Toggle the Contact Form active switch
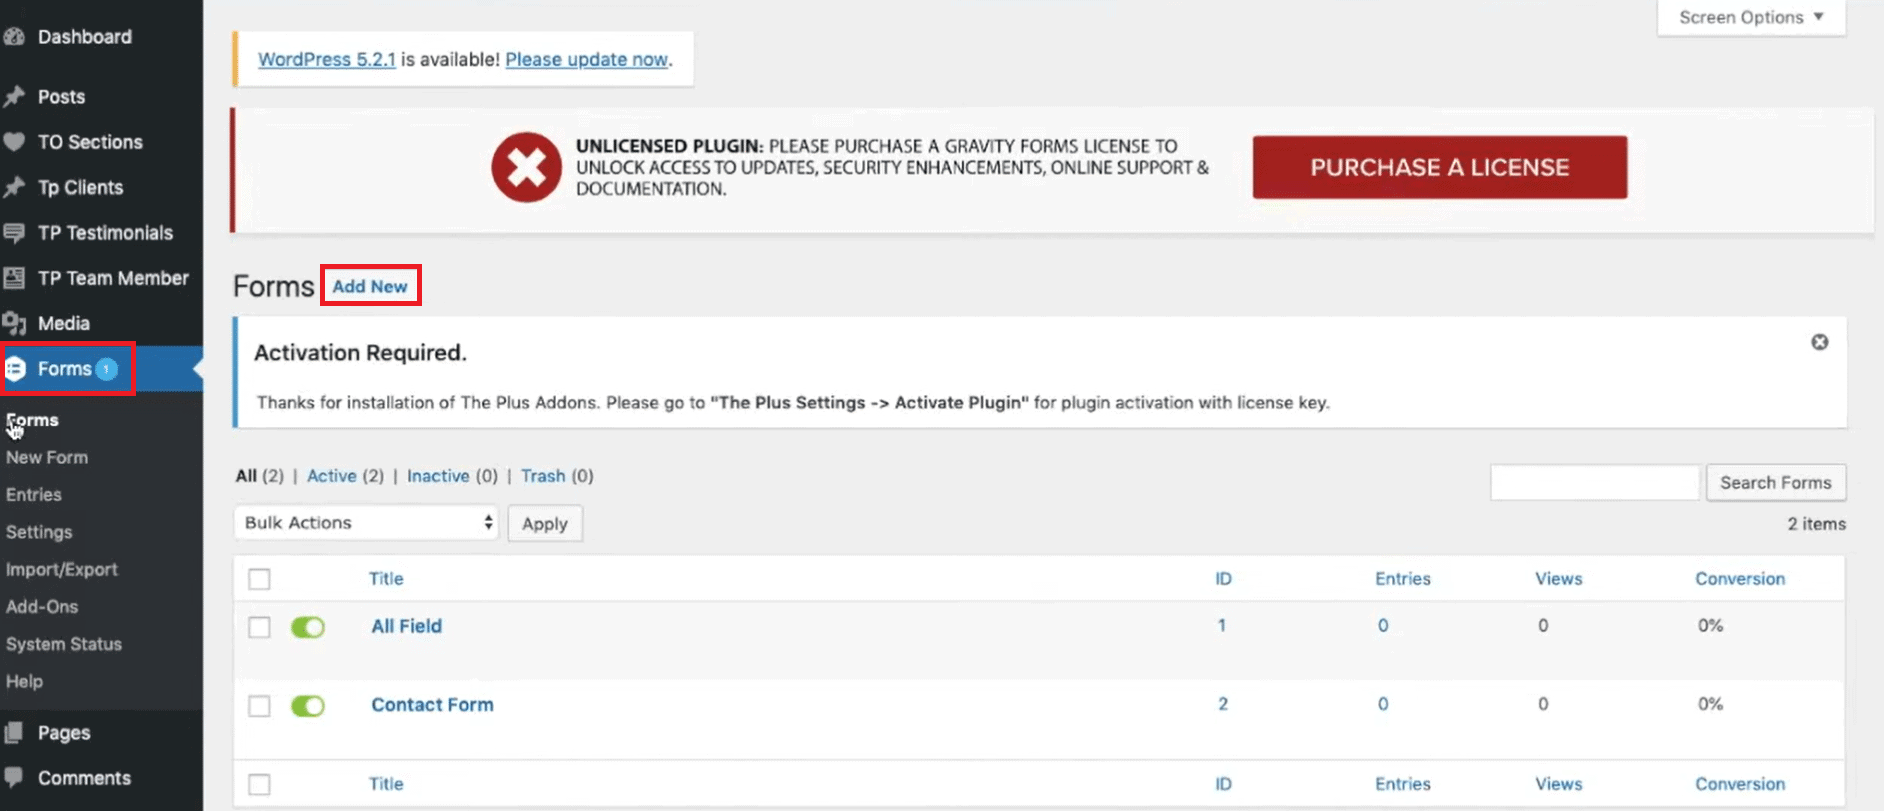1884x811 pixels. pyautogui.click(x=308, y=706)
